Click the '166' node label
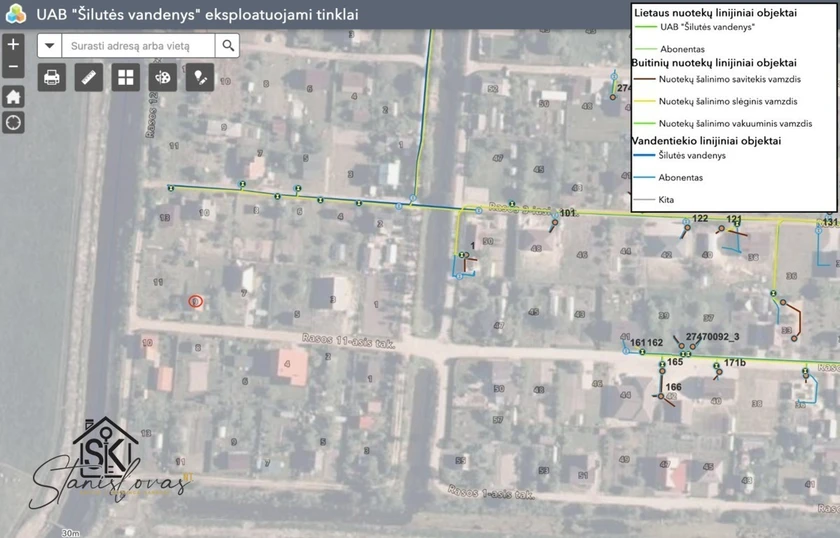This screenshot has height=538, width=840. 673,387
